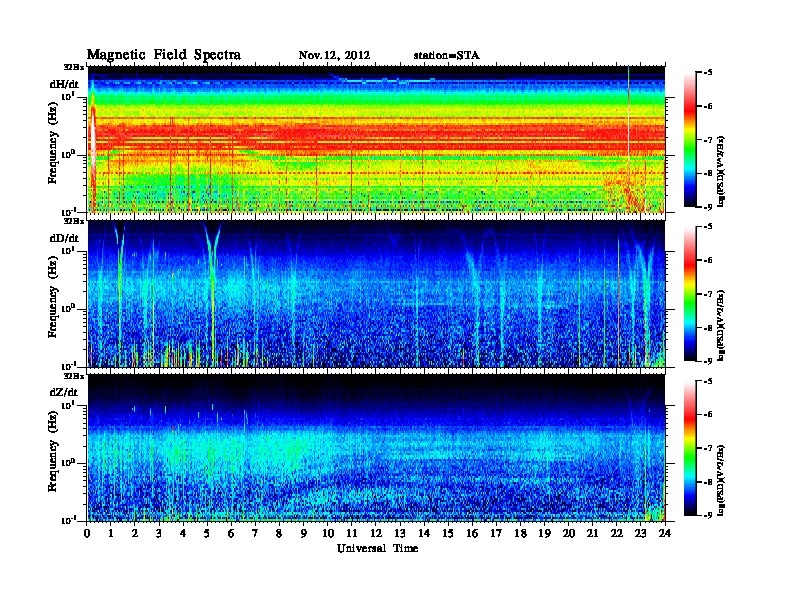792x612 pixels.
Task: Click the hour 14 tick label
Action: click(424, 533)
